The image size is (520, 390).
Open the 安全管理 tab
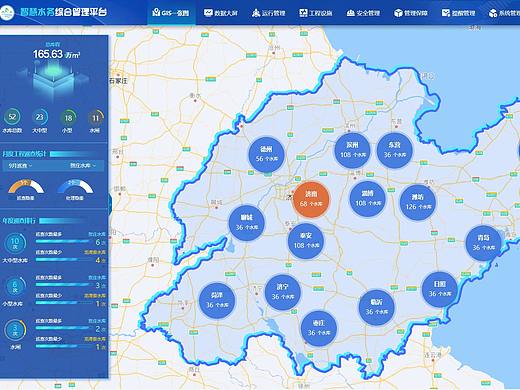coord(363,13)
